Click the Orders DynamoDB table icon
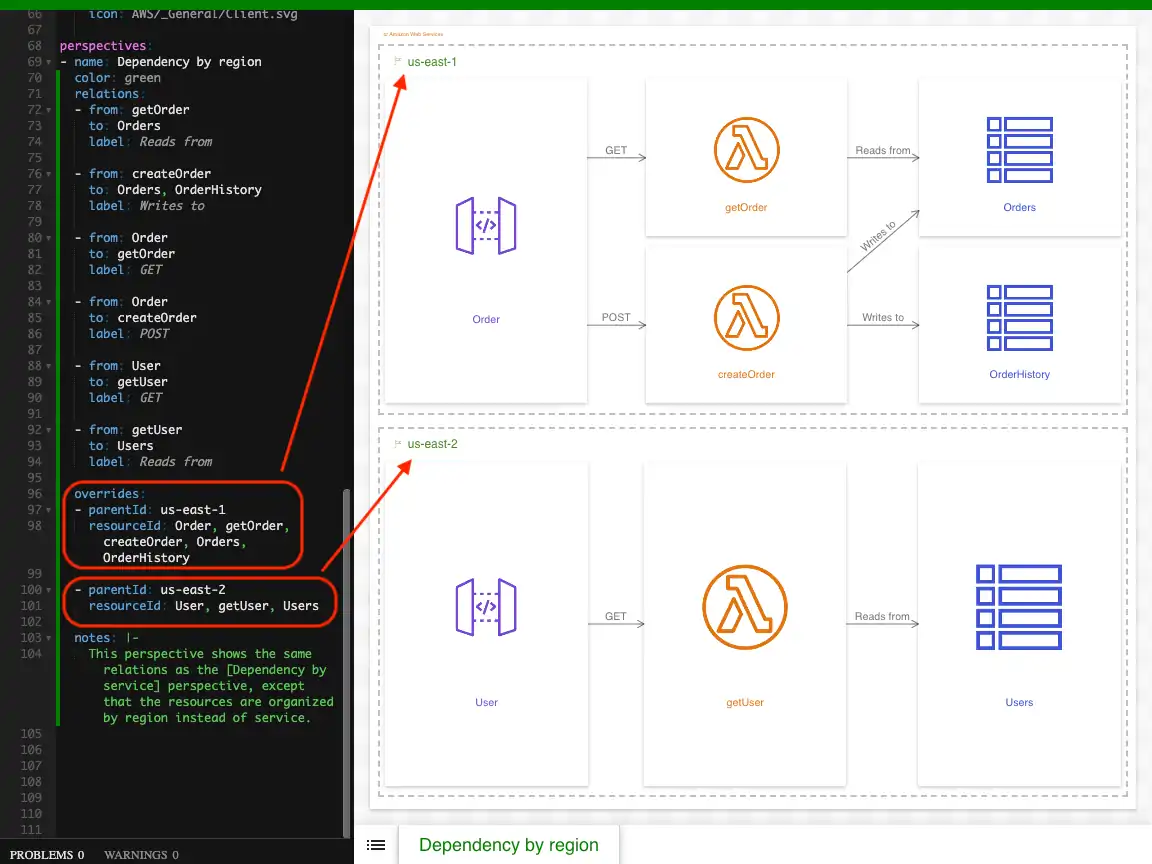This screenshot has height=864, width=1152. pyautogui.click(x=1020, y=150)
